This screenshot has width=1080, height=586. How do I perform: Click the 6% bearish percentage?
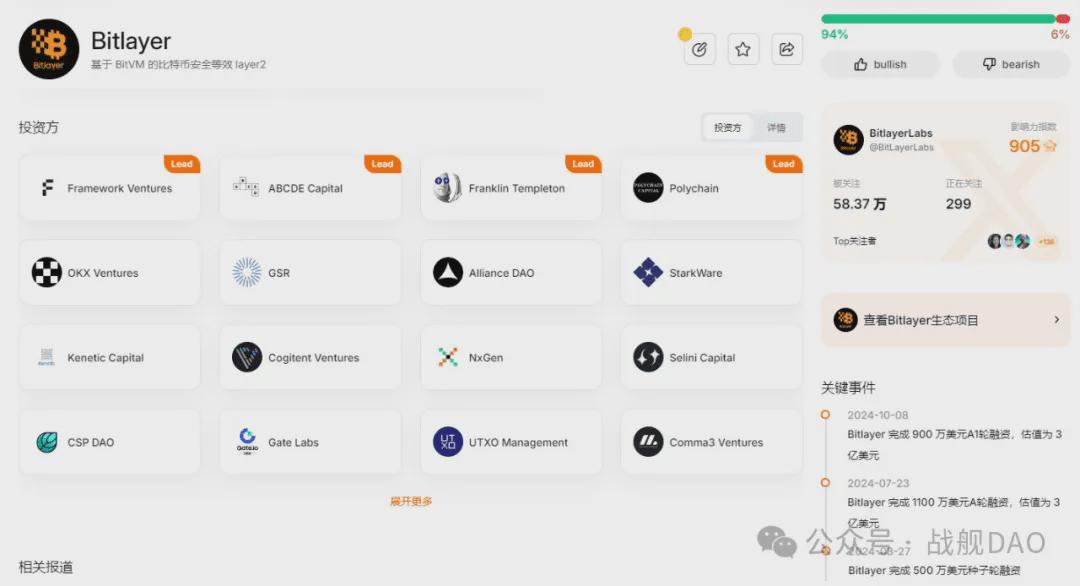[1060, 34]
